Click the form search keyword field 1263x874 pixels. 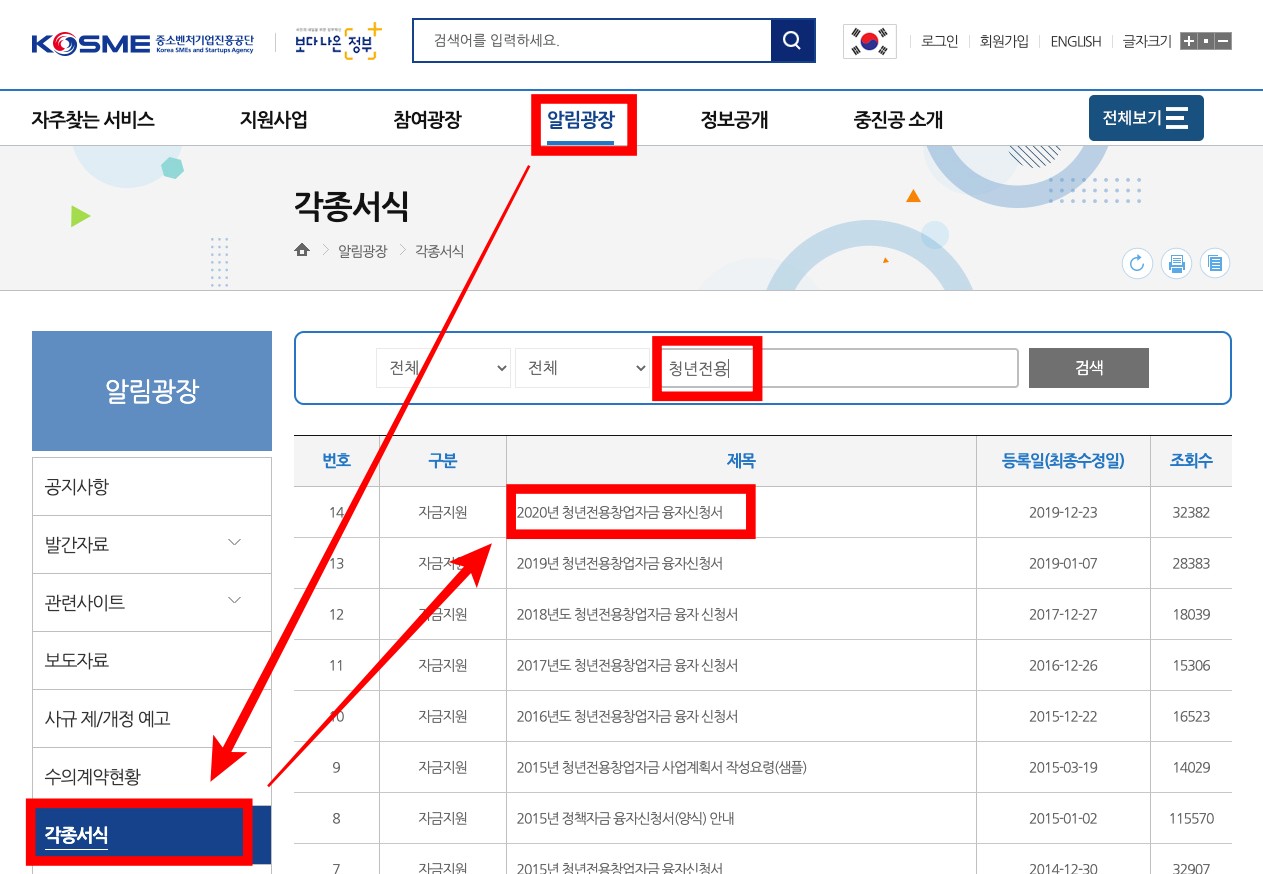tap(838, 368)
